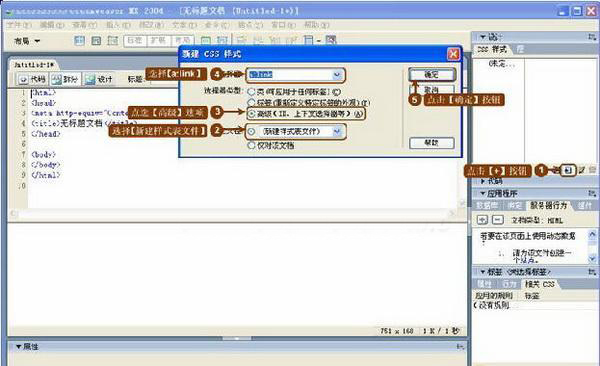Click the insert Div tag icon
Viewport: 600px width, 366px height.
coord(96,40)
